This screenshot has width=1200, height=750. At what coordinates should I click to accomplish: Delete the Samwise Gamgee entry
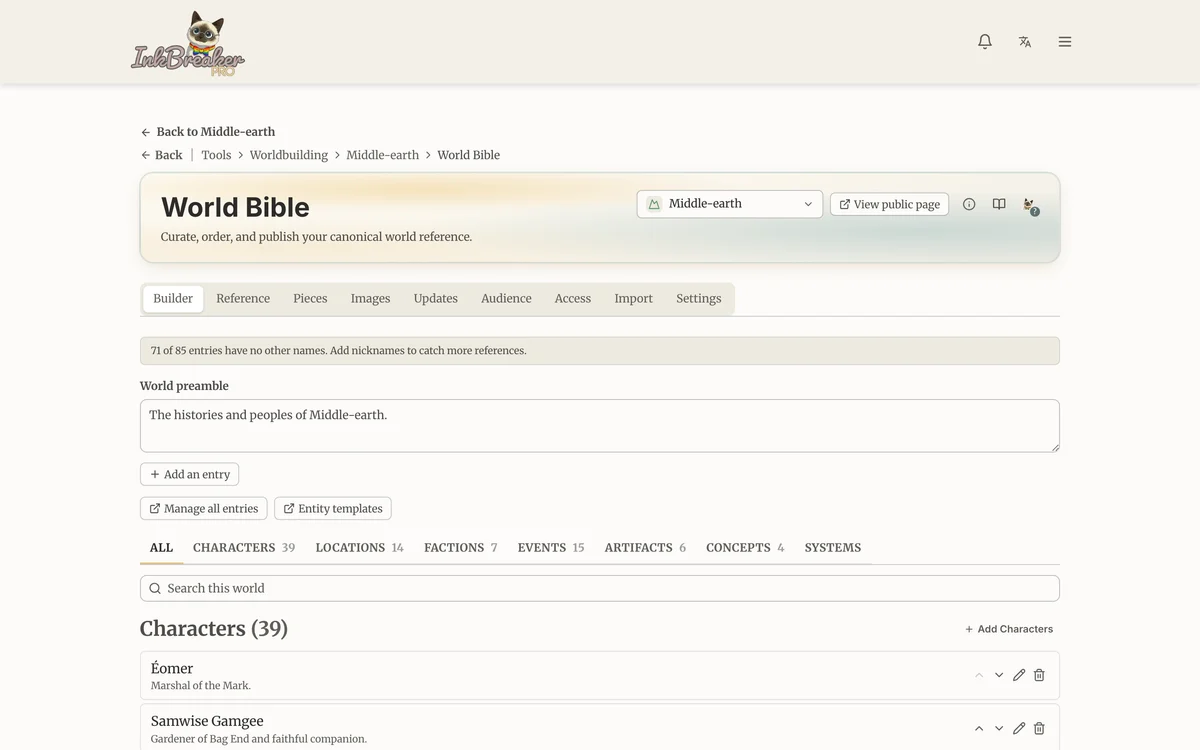point(1039,728)
